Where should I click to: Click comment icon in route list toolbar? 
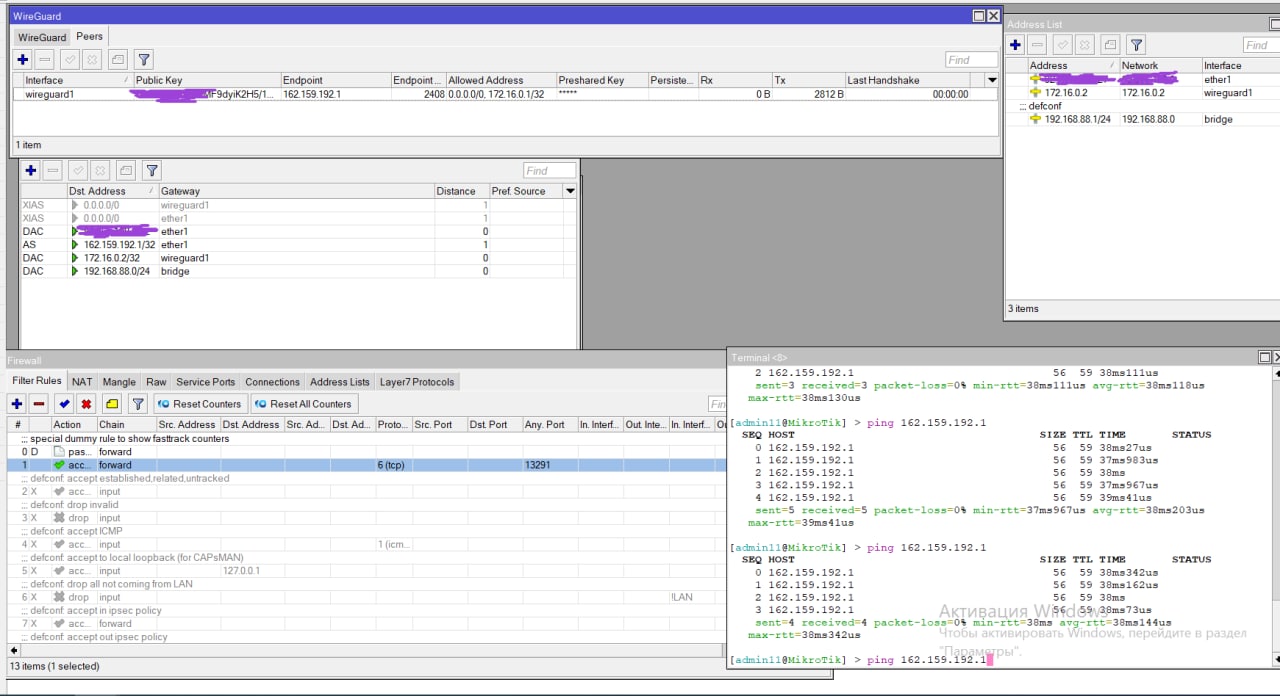point(125,171)
